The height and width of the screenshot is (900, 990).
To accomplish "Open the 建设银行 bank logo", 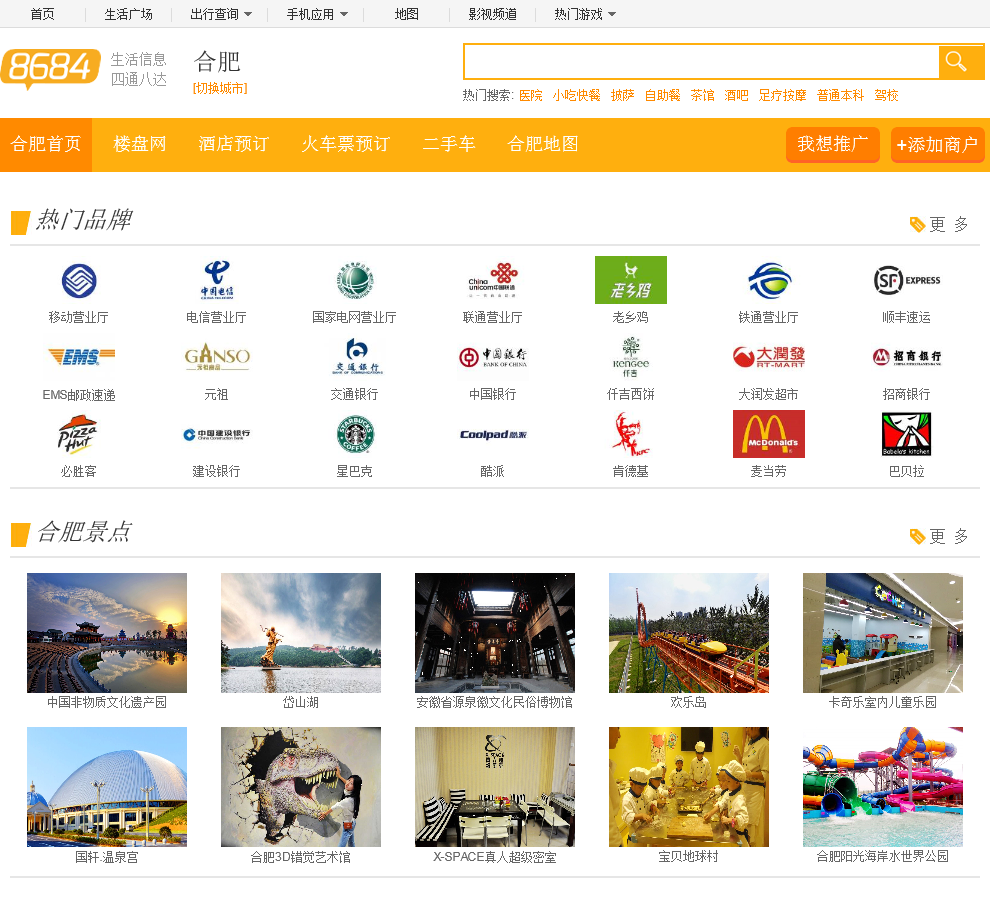I will (x=217, y=435).
